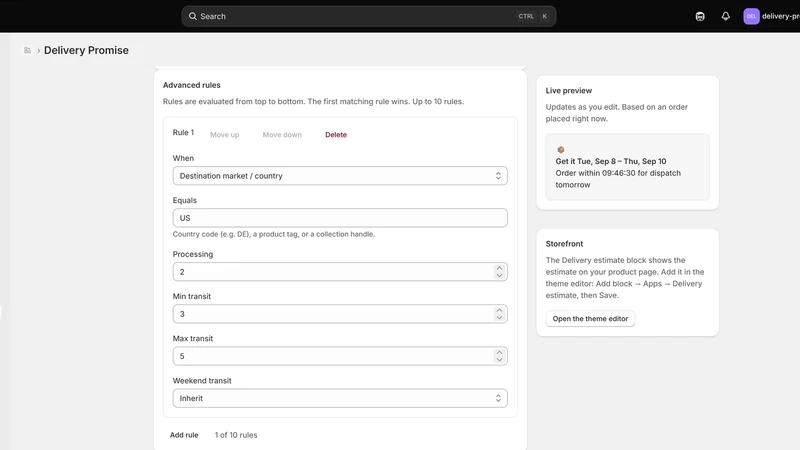Click the 'Rule 1' label

(x=183, y=133)
